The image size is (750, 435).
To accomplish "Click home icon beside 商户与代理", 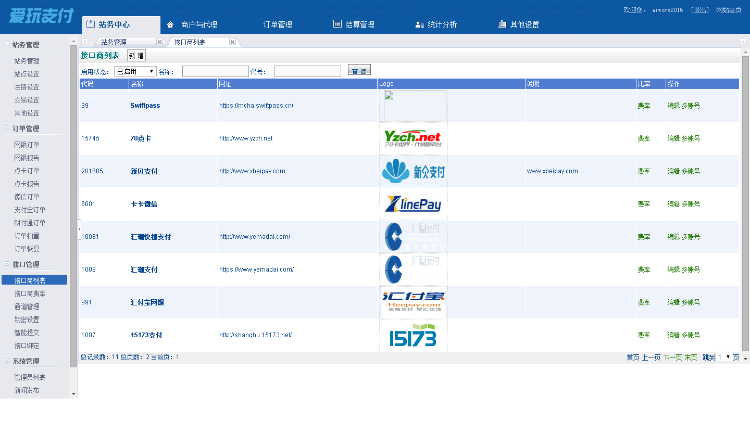I will pyautogui.click(x=170, y=24).
